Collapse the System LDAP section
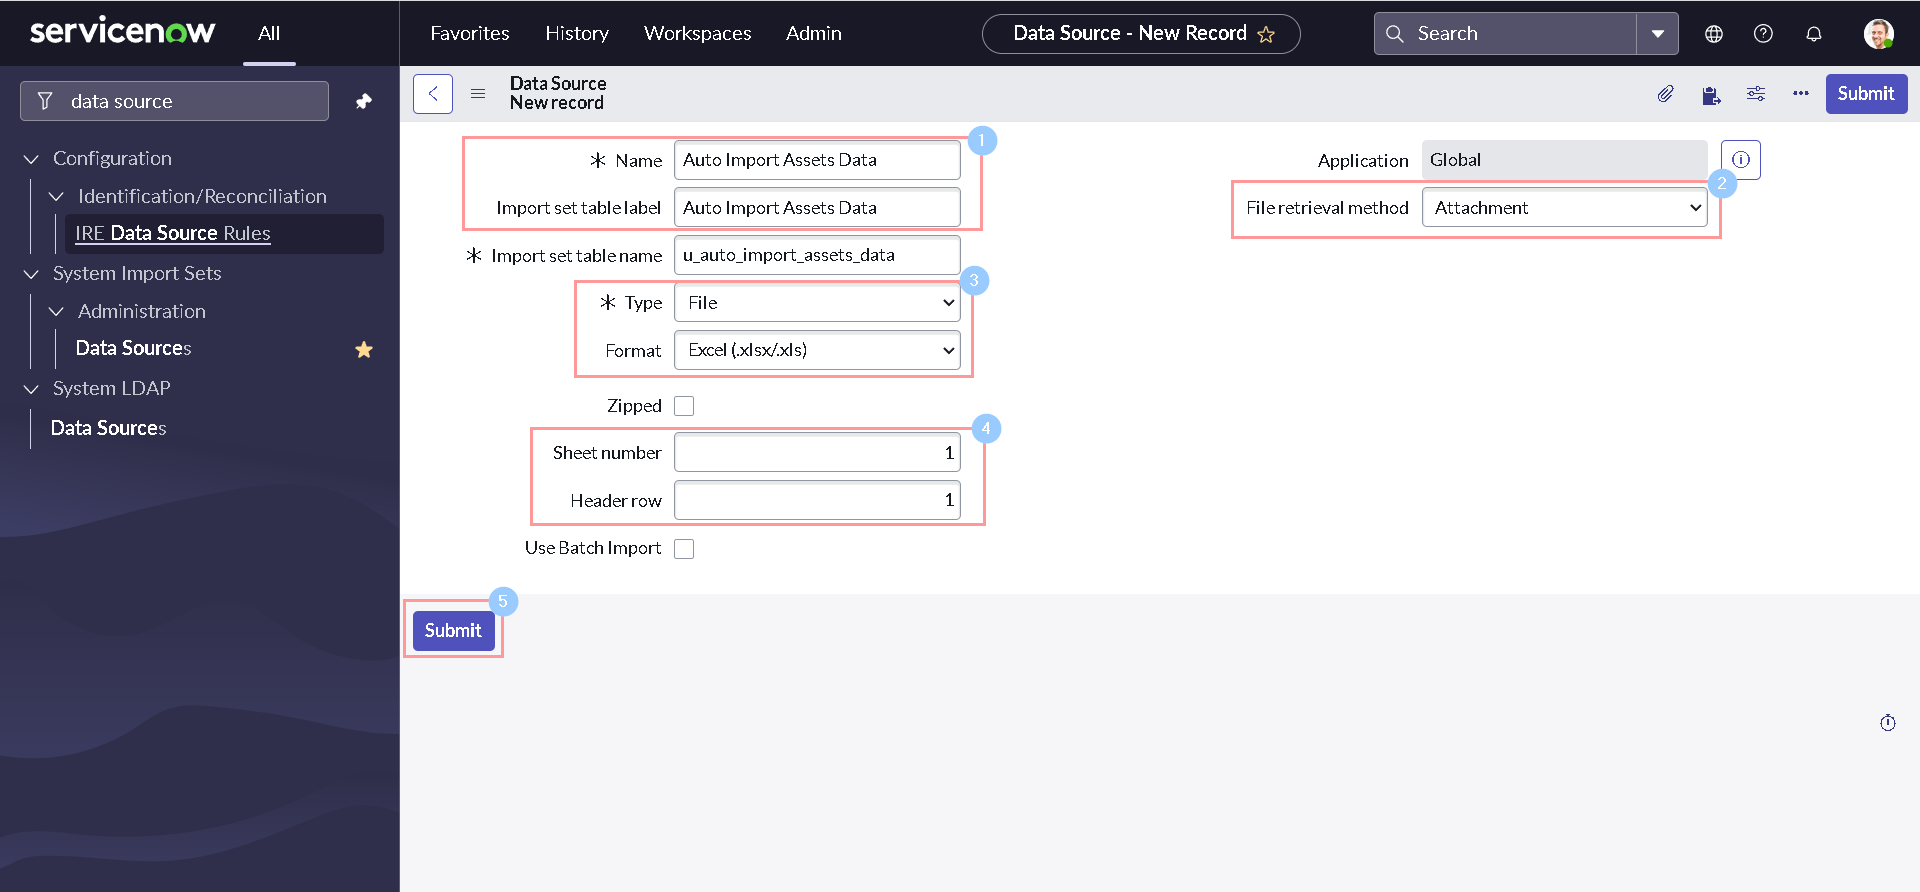This screenshot has width=1920, height=892. tap(31, 389)
